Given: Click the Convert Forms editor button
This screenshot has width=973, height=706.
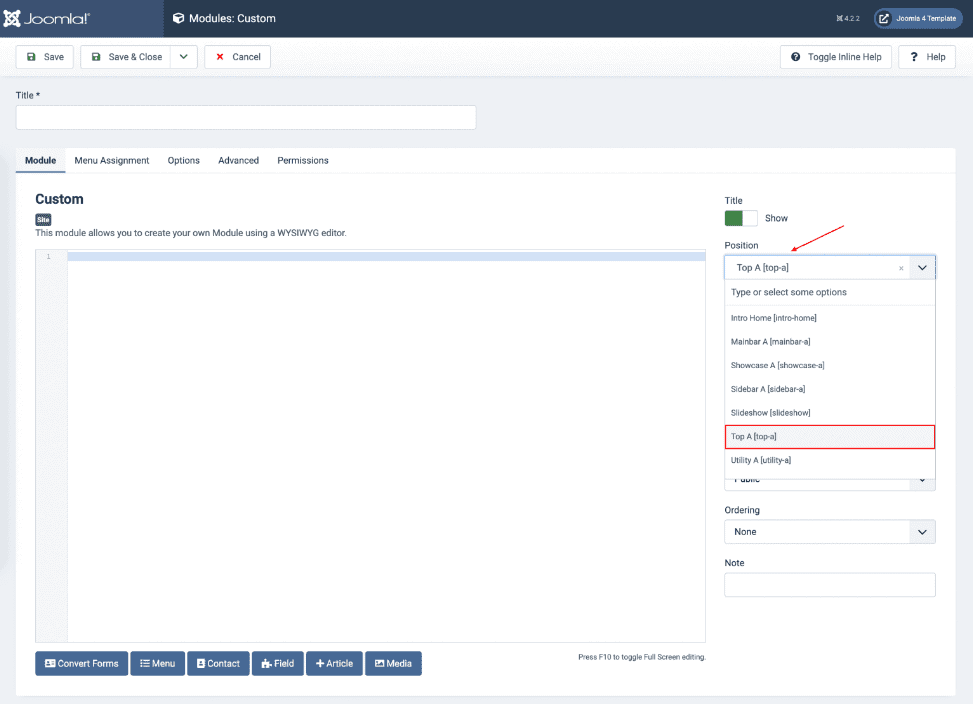Looking at the screenshot, I should [81, 664].
